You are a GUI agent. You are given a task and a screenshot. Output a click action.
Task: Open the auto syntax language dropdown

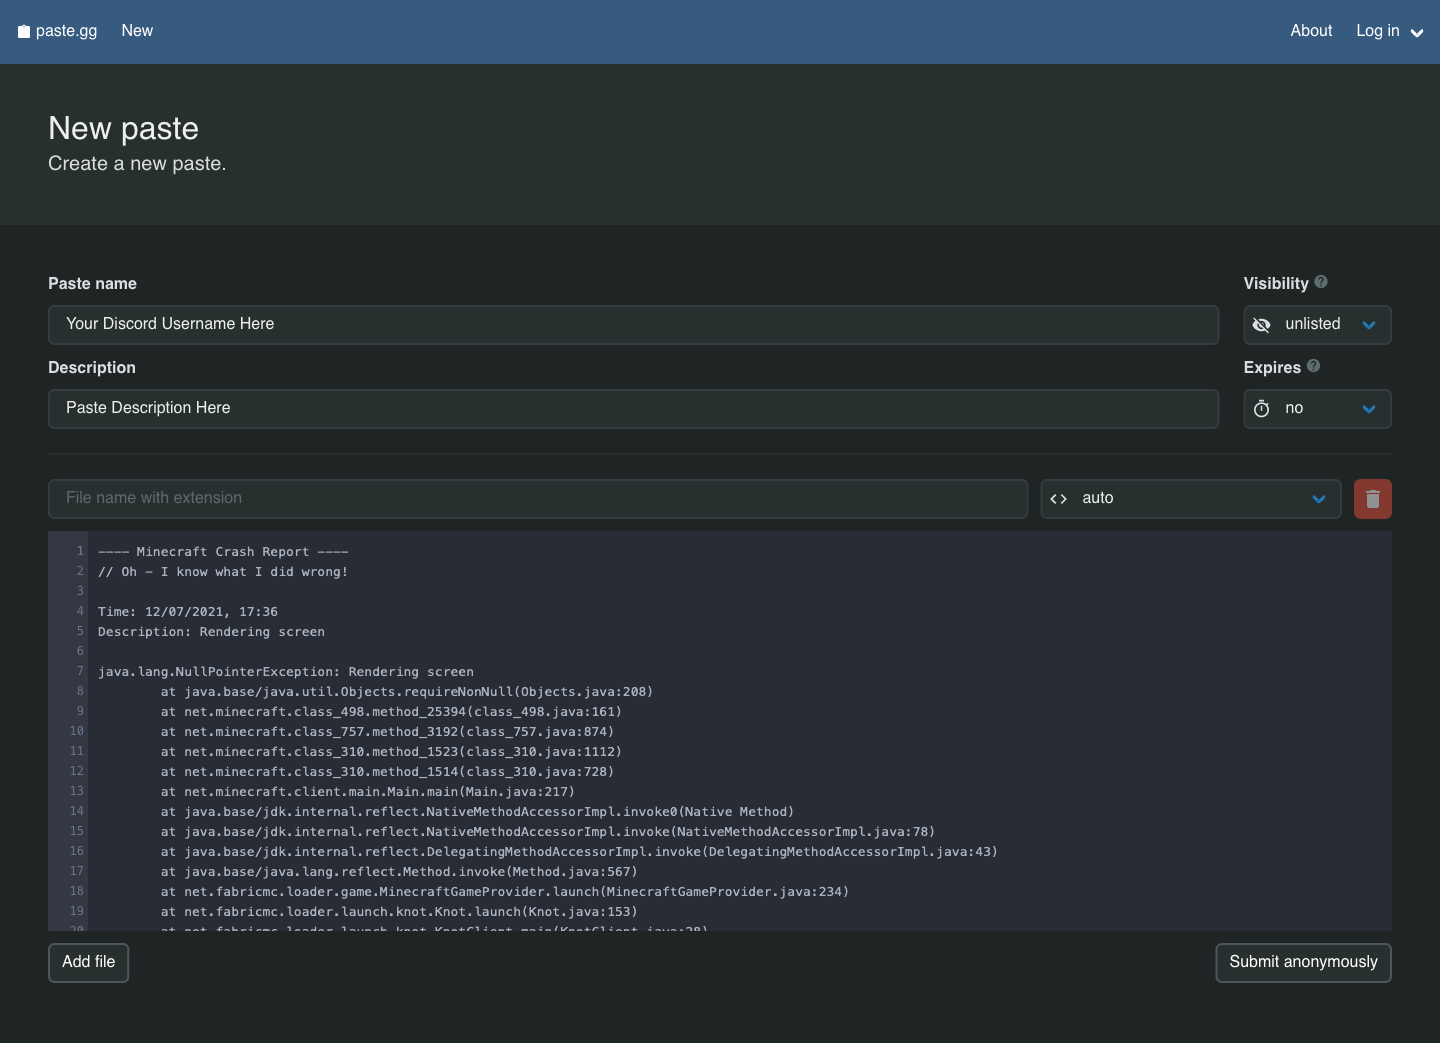click(x=1190, y=498)
